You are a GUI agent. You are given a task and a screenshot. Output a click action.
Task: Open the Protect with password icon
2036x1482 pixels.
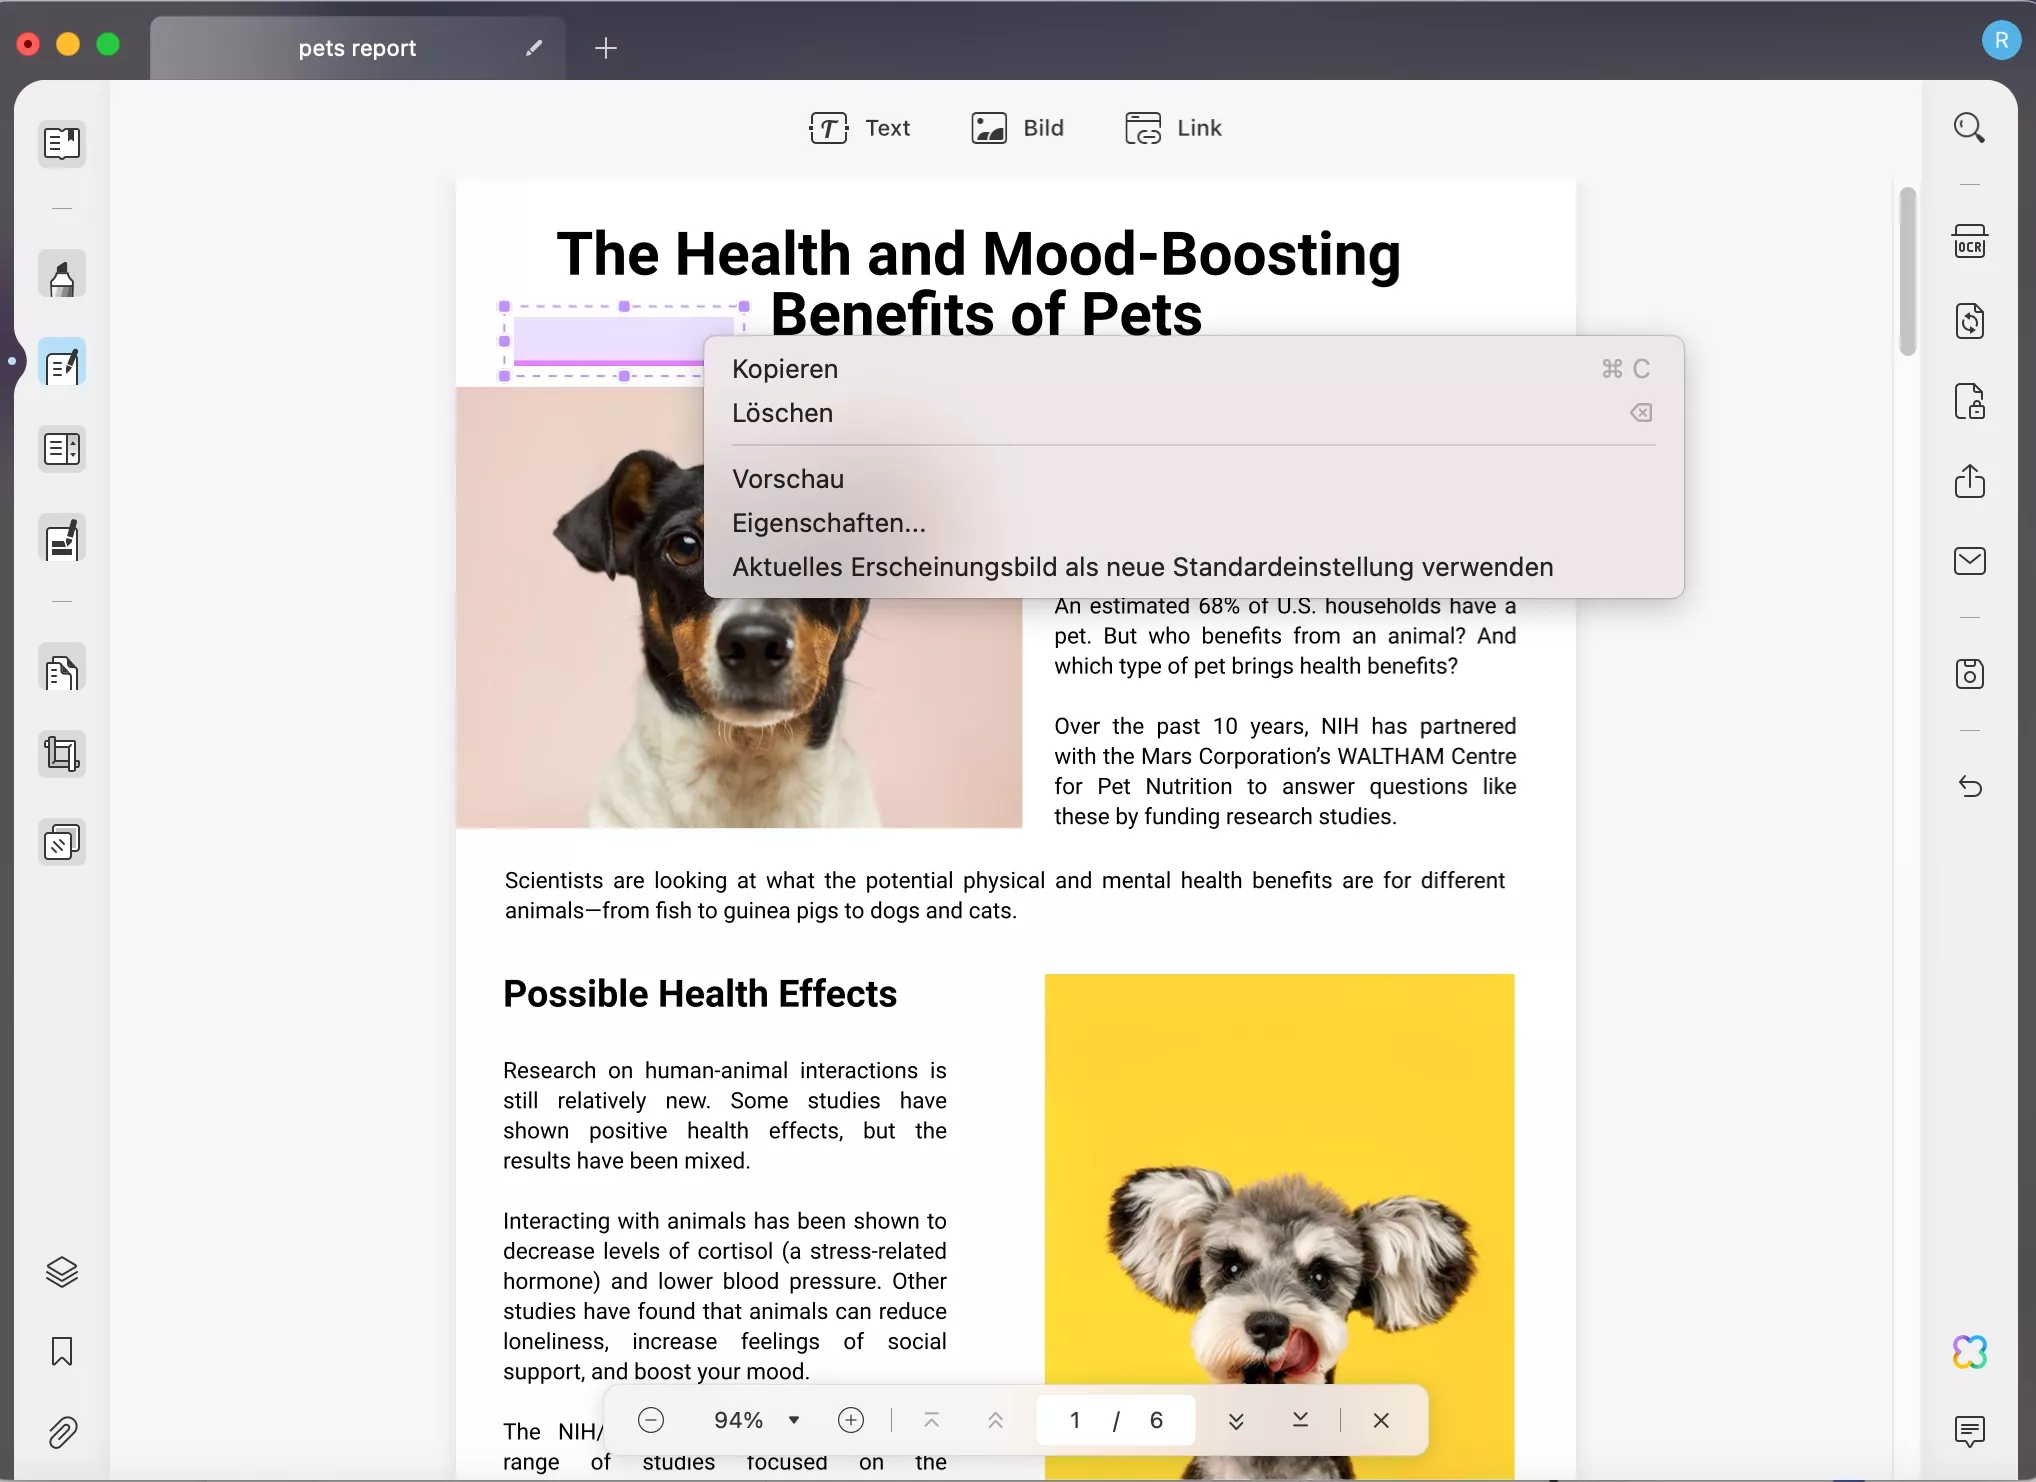pyautogui.click(x=1970, y=402)
